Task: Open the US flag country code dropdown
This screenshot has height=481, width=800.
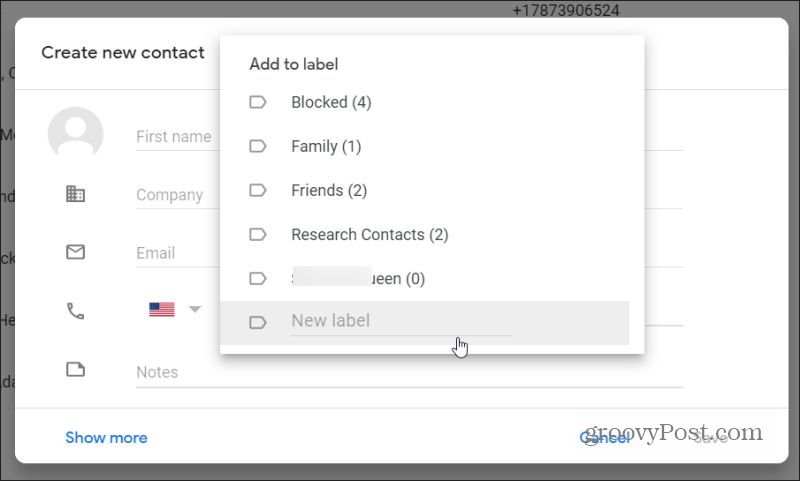Action: [174, 310]
